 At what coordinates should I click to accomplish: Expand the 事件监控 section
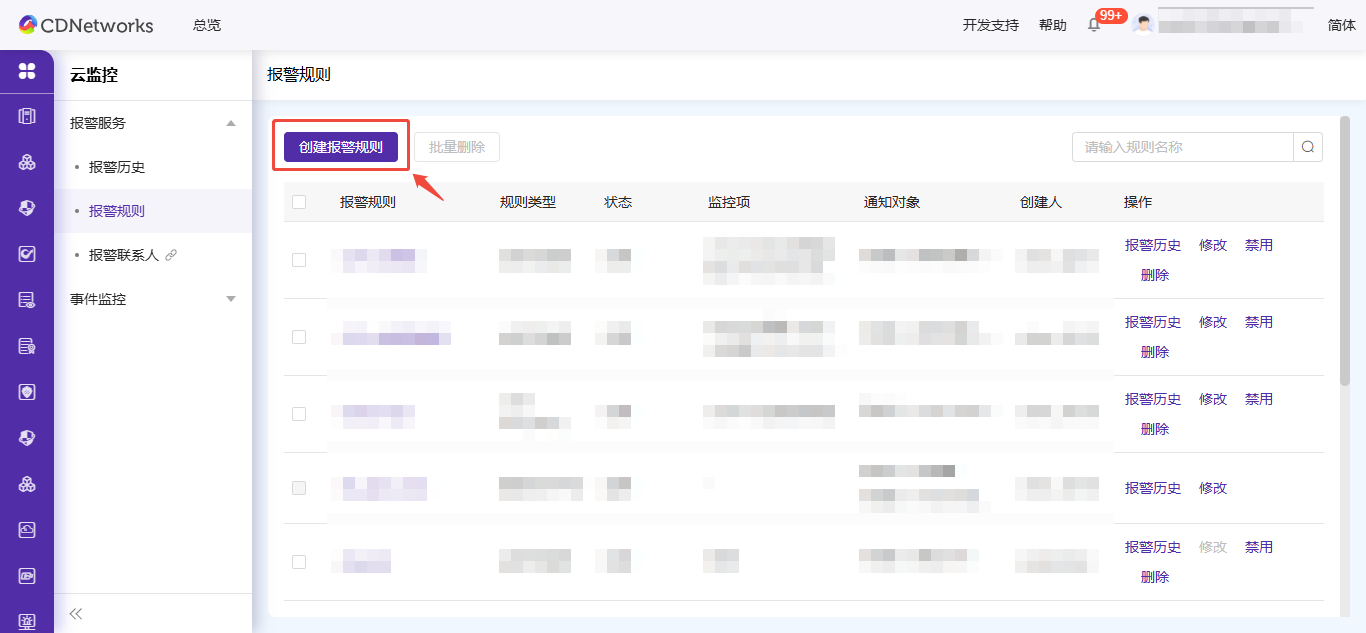[x=231, y=298]
